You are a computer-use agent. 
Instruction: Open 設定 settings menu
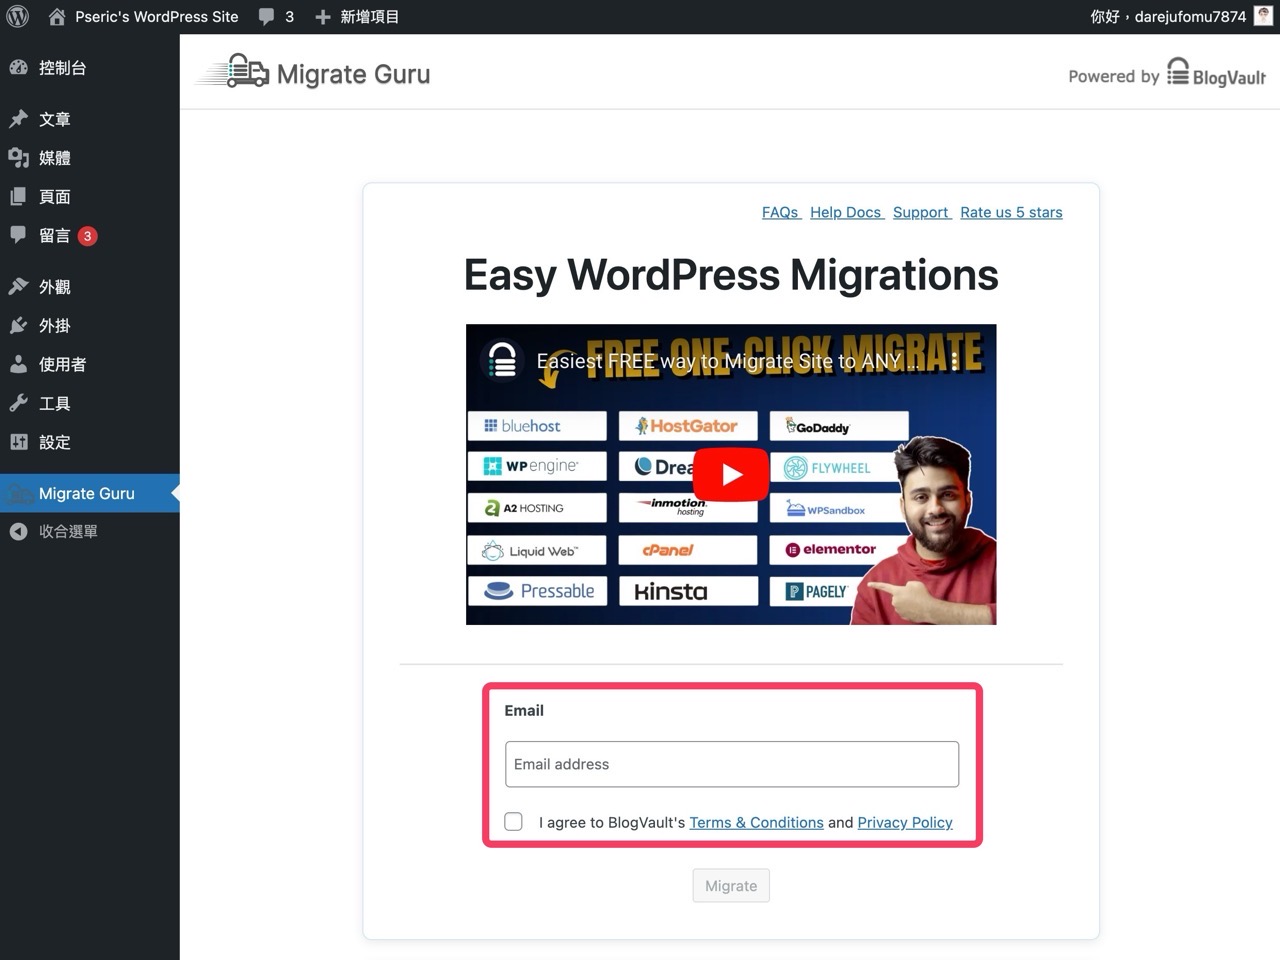55,442
